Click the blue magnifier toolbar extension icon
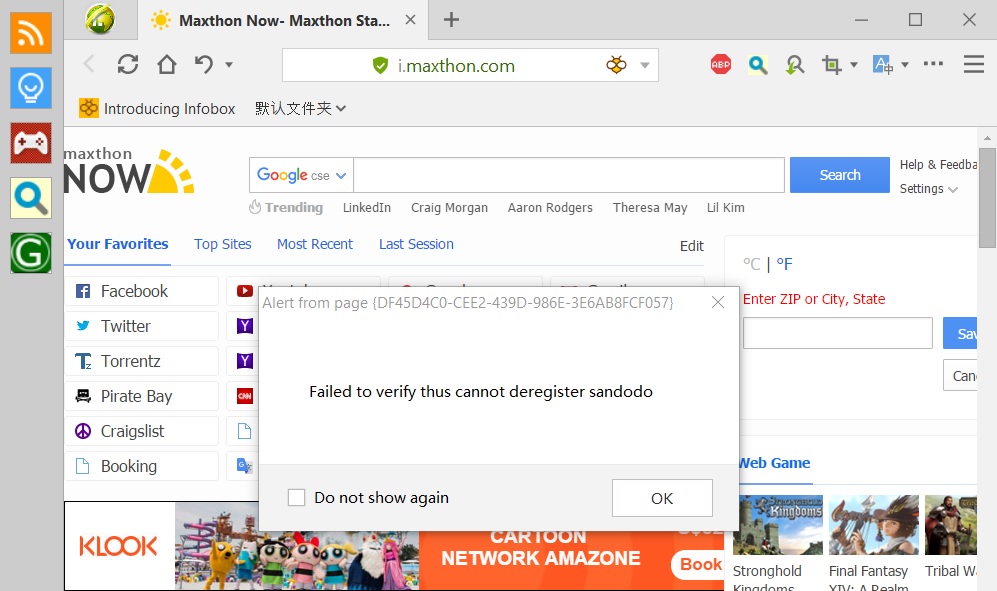The height and width of the screenshot is (591, 997). (757, 64)
